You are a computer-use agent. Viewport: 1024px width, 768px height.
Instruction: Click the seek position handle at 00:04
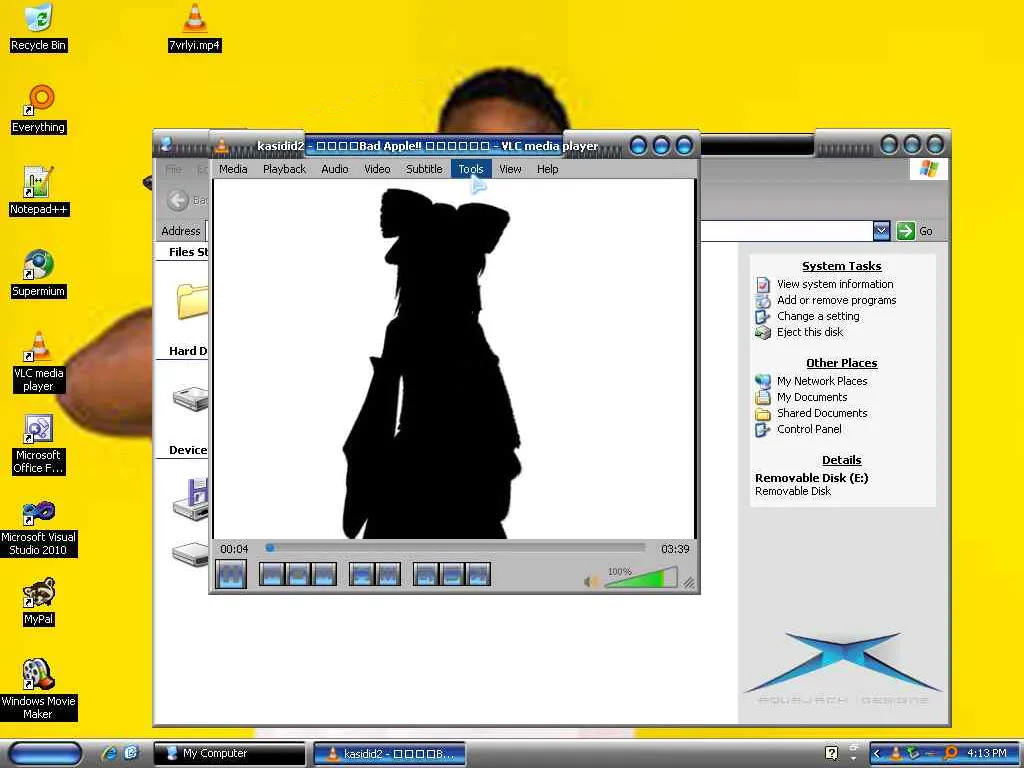(x=270, y=548)
